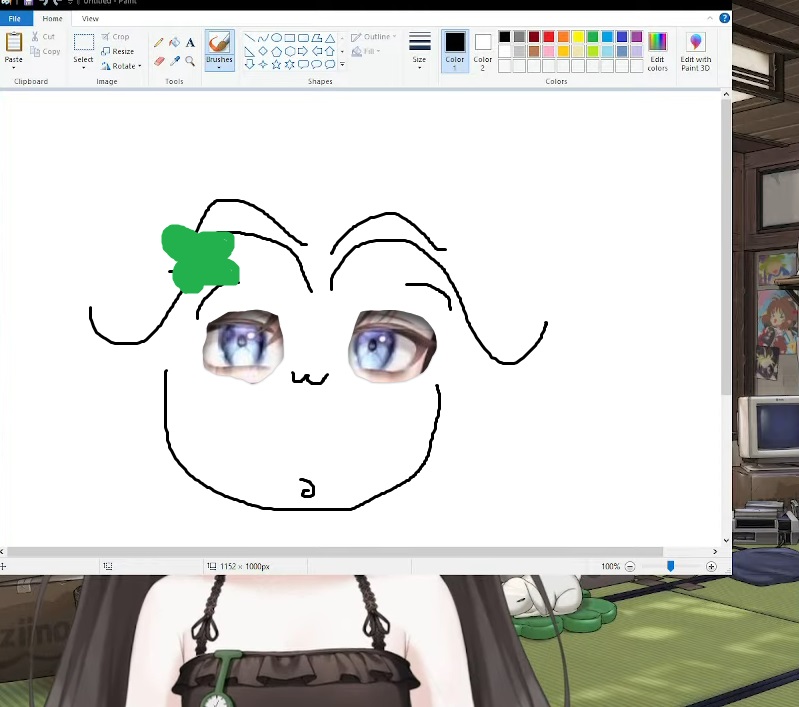The width and height of the screenshot is (799, 707).
Task: Choose the Six-point star shape
Action: coord(289,64)
